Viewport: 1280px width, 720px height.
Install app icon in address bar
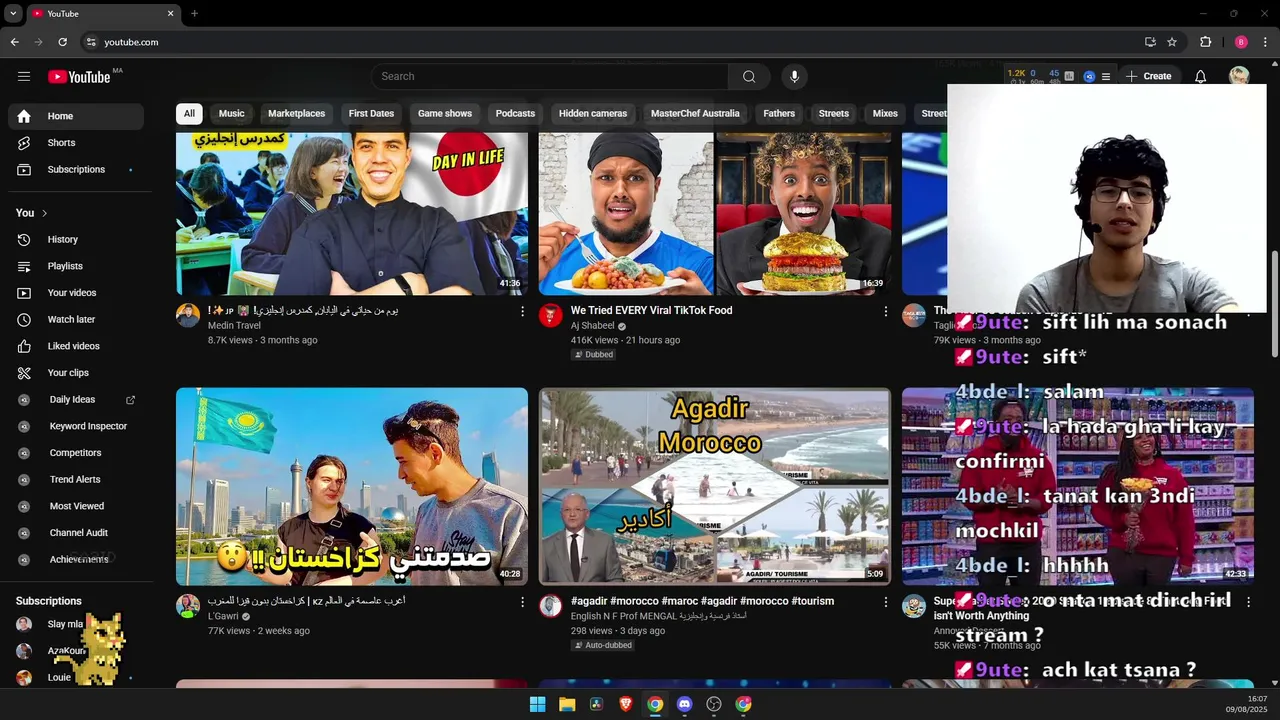click(x=1150, y=42)
